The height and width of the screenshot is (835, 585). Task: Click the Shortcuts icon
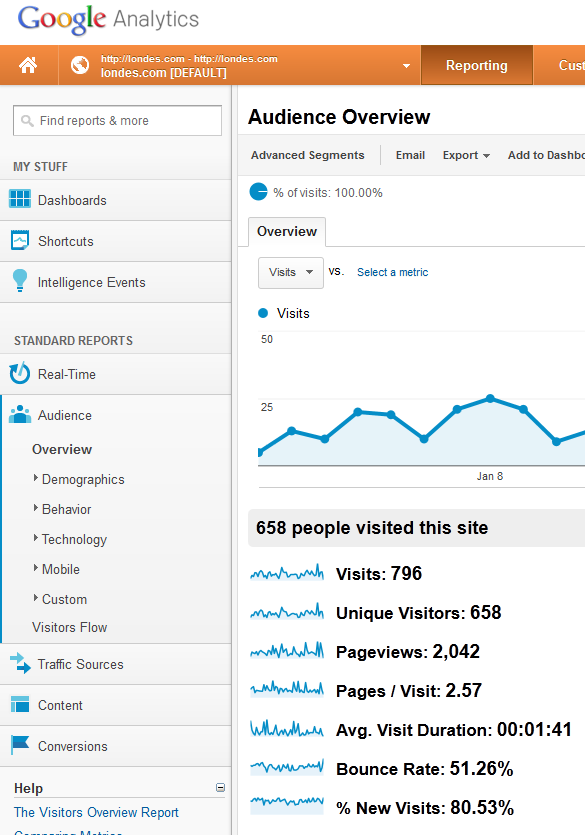coord(20,240)
